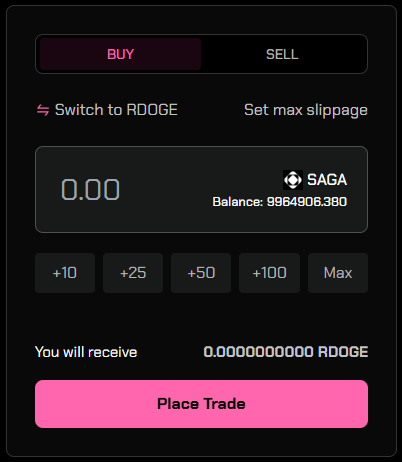
Task: Select the BUY tab
Action: (x=120, y=54)
